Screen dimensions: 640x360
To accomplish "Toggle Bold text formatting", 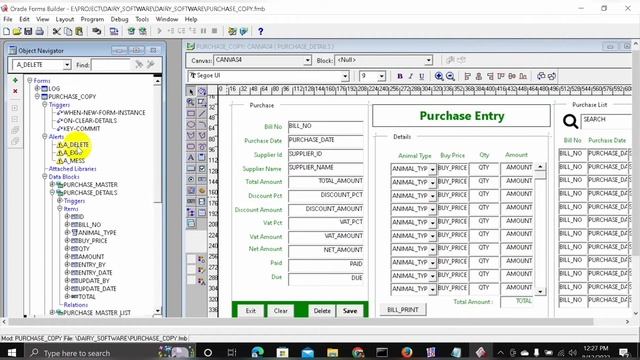I will 400,76.
